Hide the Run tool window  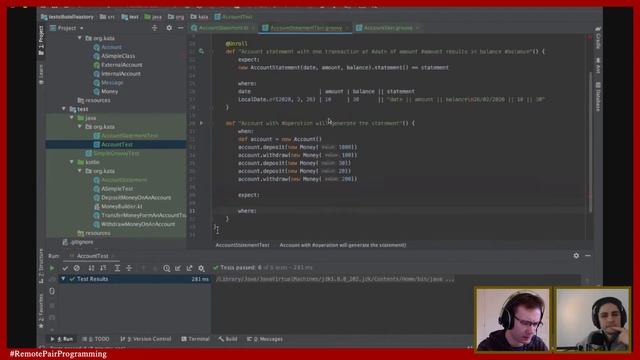(588, 256)
